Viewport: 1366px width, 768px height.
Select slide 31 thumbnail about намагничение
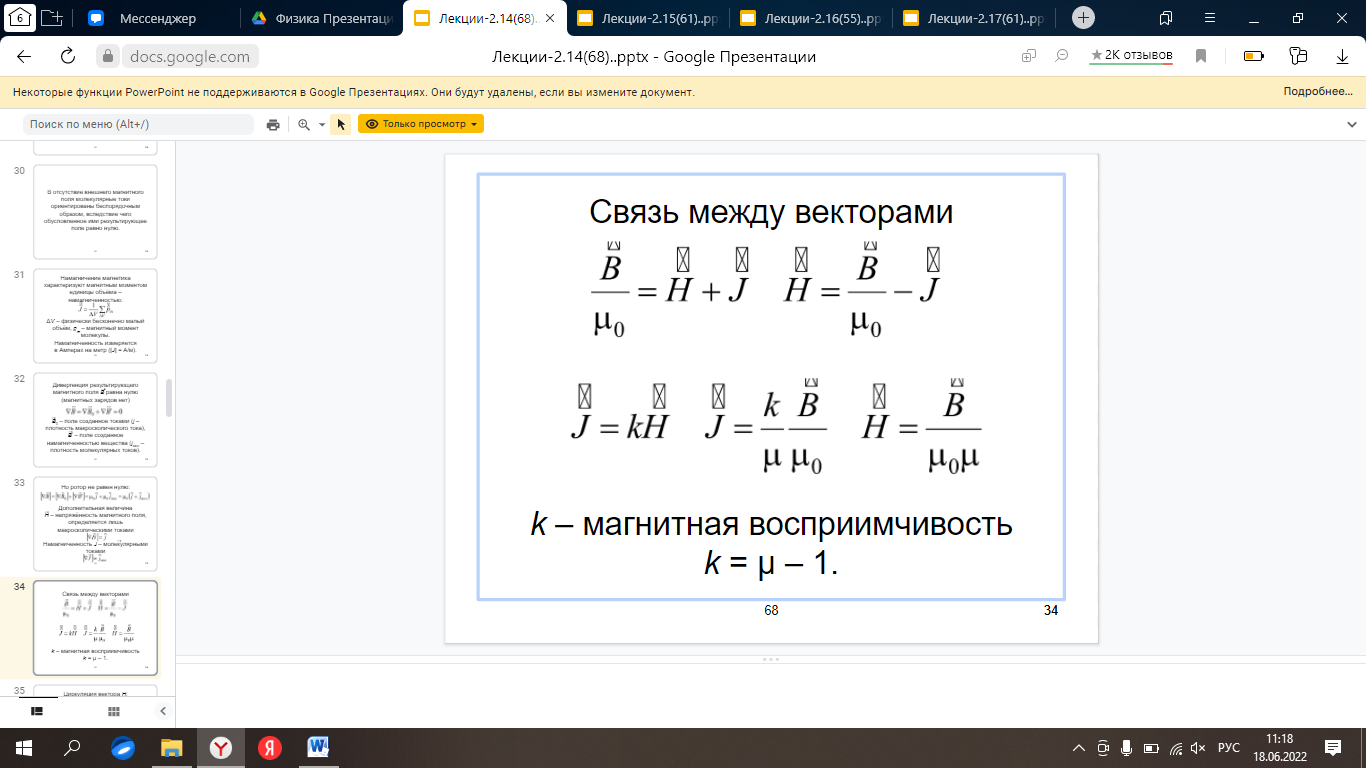tap(95, 316)
